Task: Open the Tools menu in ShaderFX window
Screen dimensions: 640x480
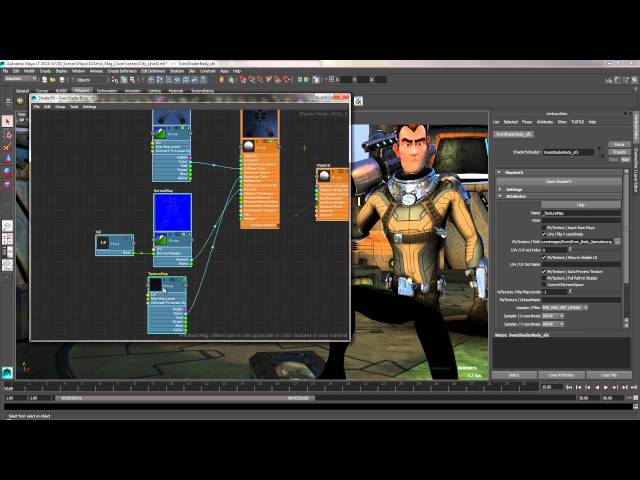Action: [x=74, y=107]
